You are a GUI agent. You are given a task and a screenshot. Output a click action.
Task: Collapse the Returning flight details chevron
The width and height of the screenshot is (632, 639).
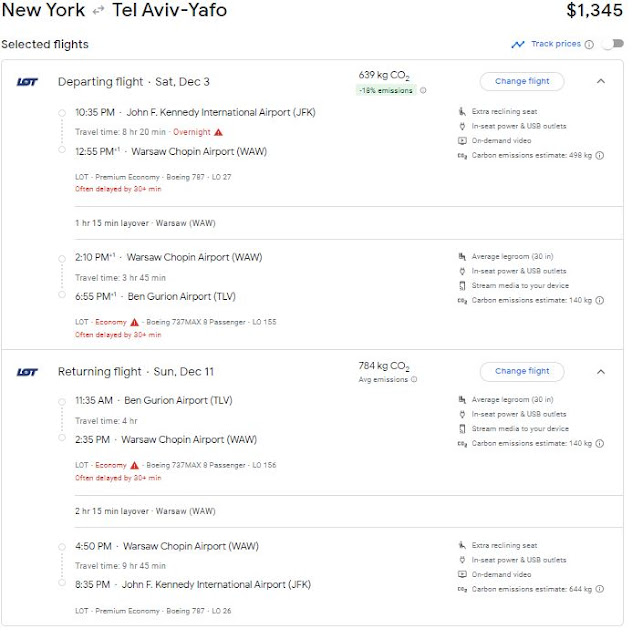[x=600, y=371]
